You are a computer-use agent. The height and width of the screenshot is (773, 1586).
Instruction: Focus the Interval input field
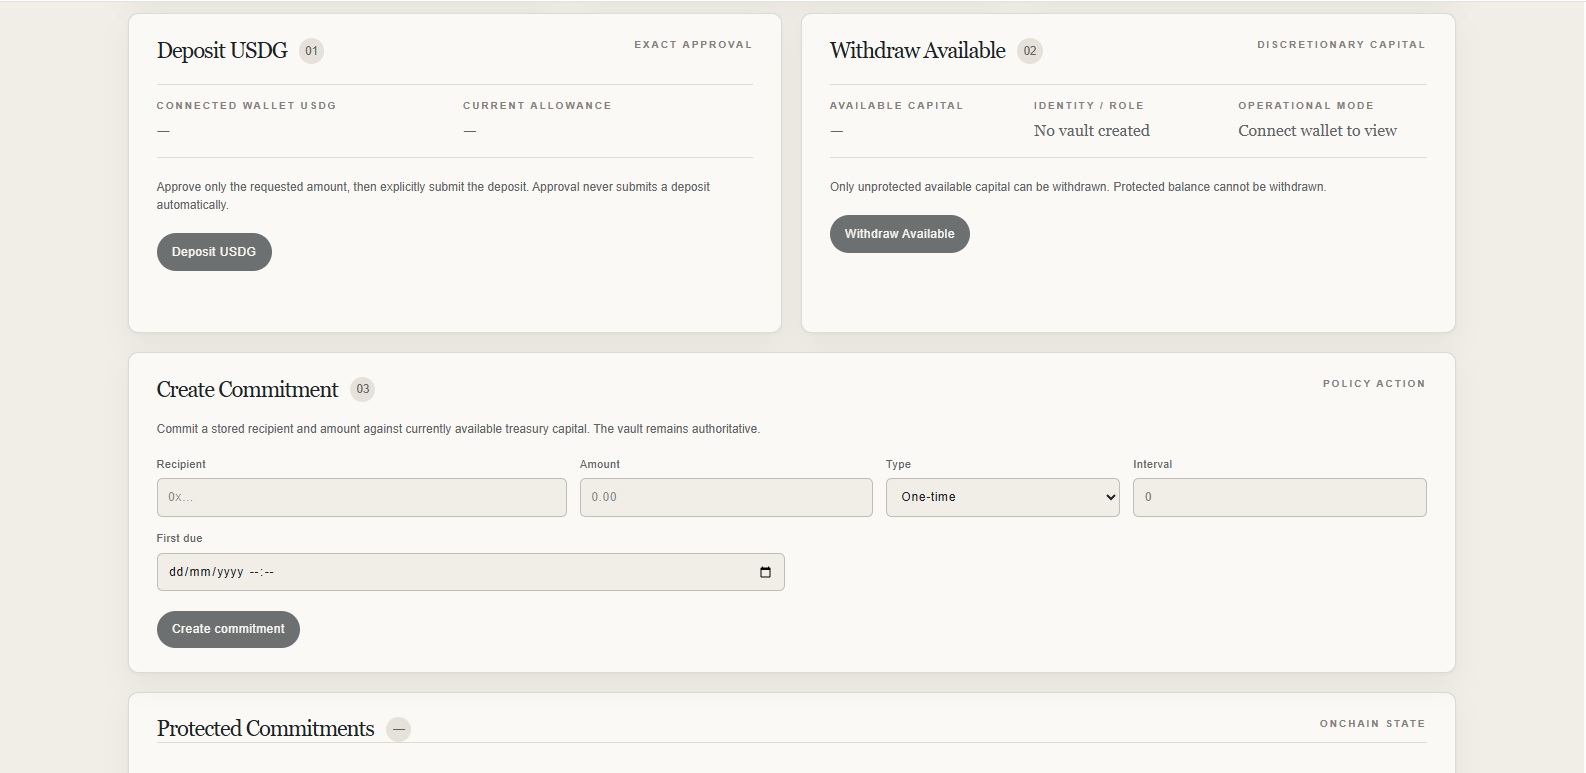click(1280, 497)
